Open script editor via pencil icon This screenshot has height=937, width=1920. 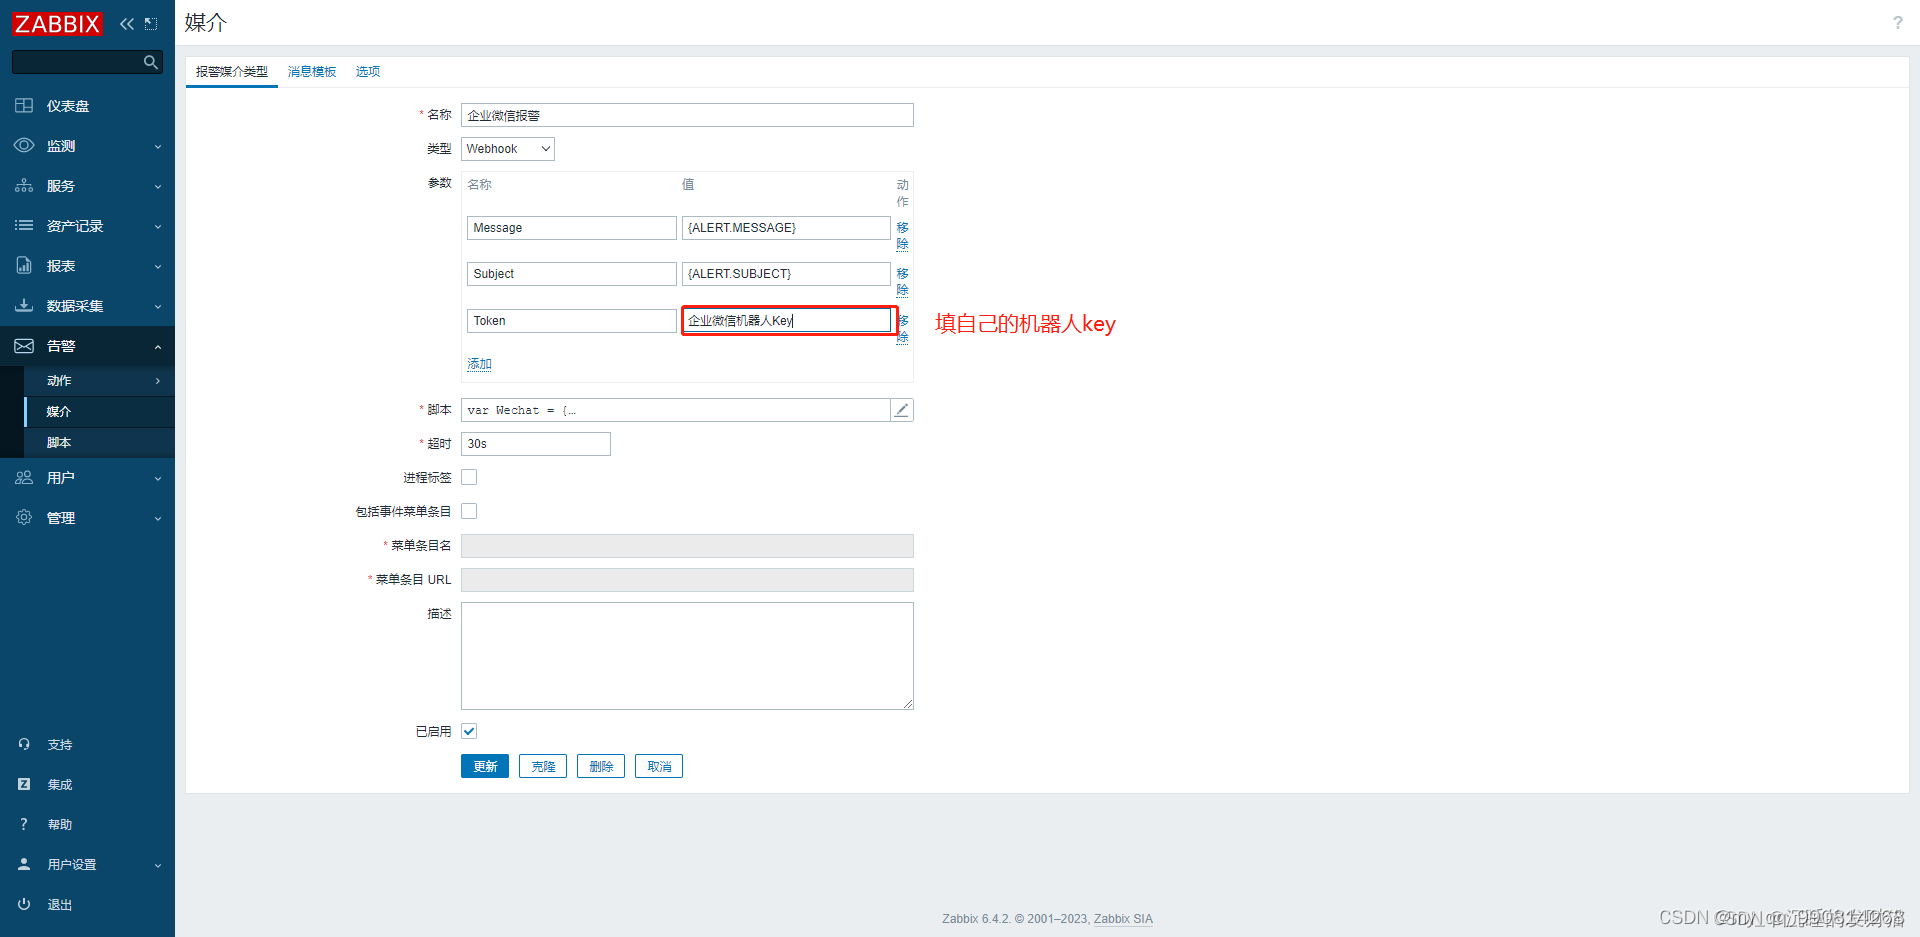click(x=902, y=410)
